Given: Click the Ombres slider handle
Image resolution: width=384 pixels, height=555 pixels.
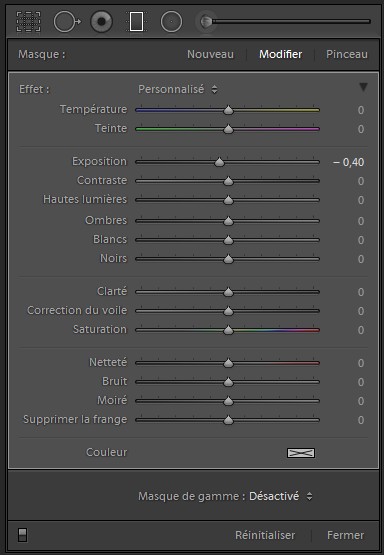Looking at the screenshot, I should pos(229,221).
